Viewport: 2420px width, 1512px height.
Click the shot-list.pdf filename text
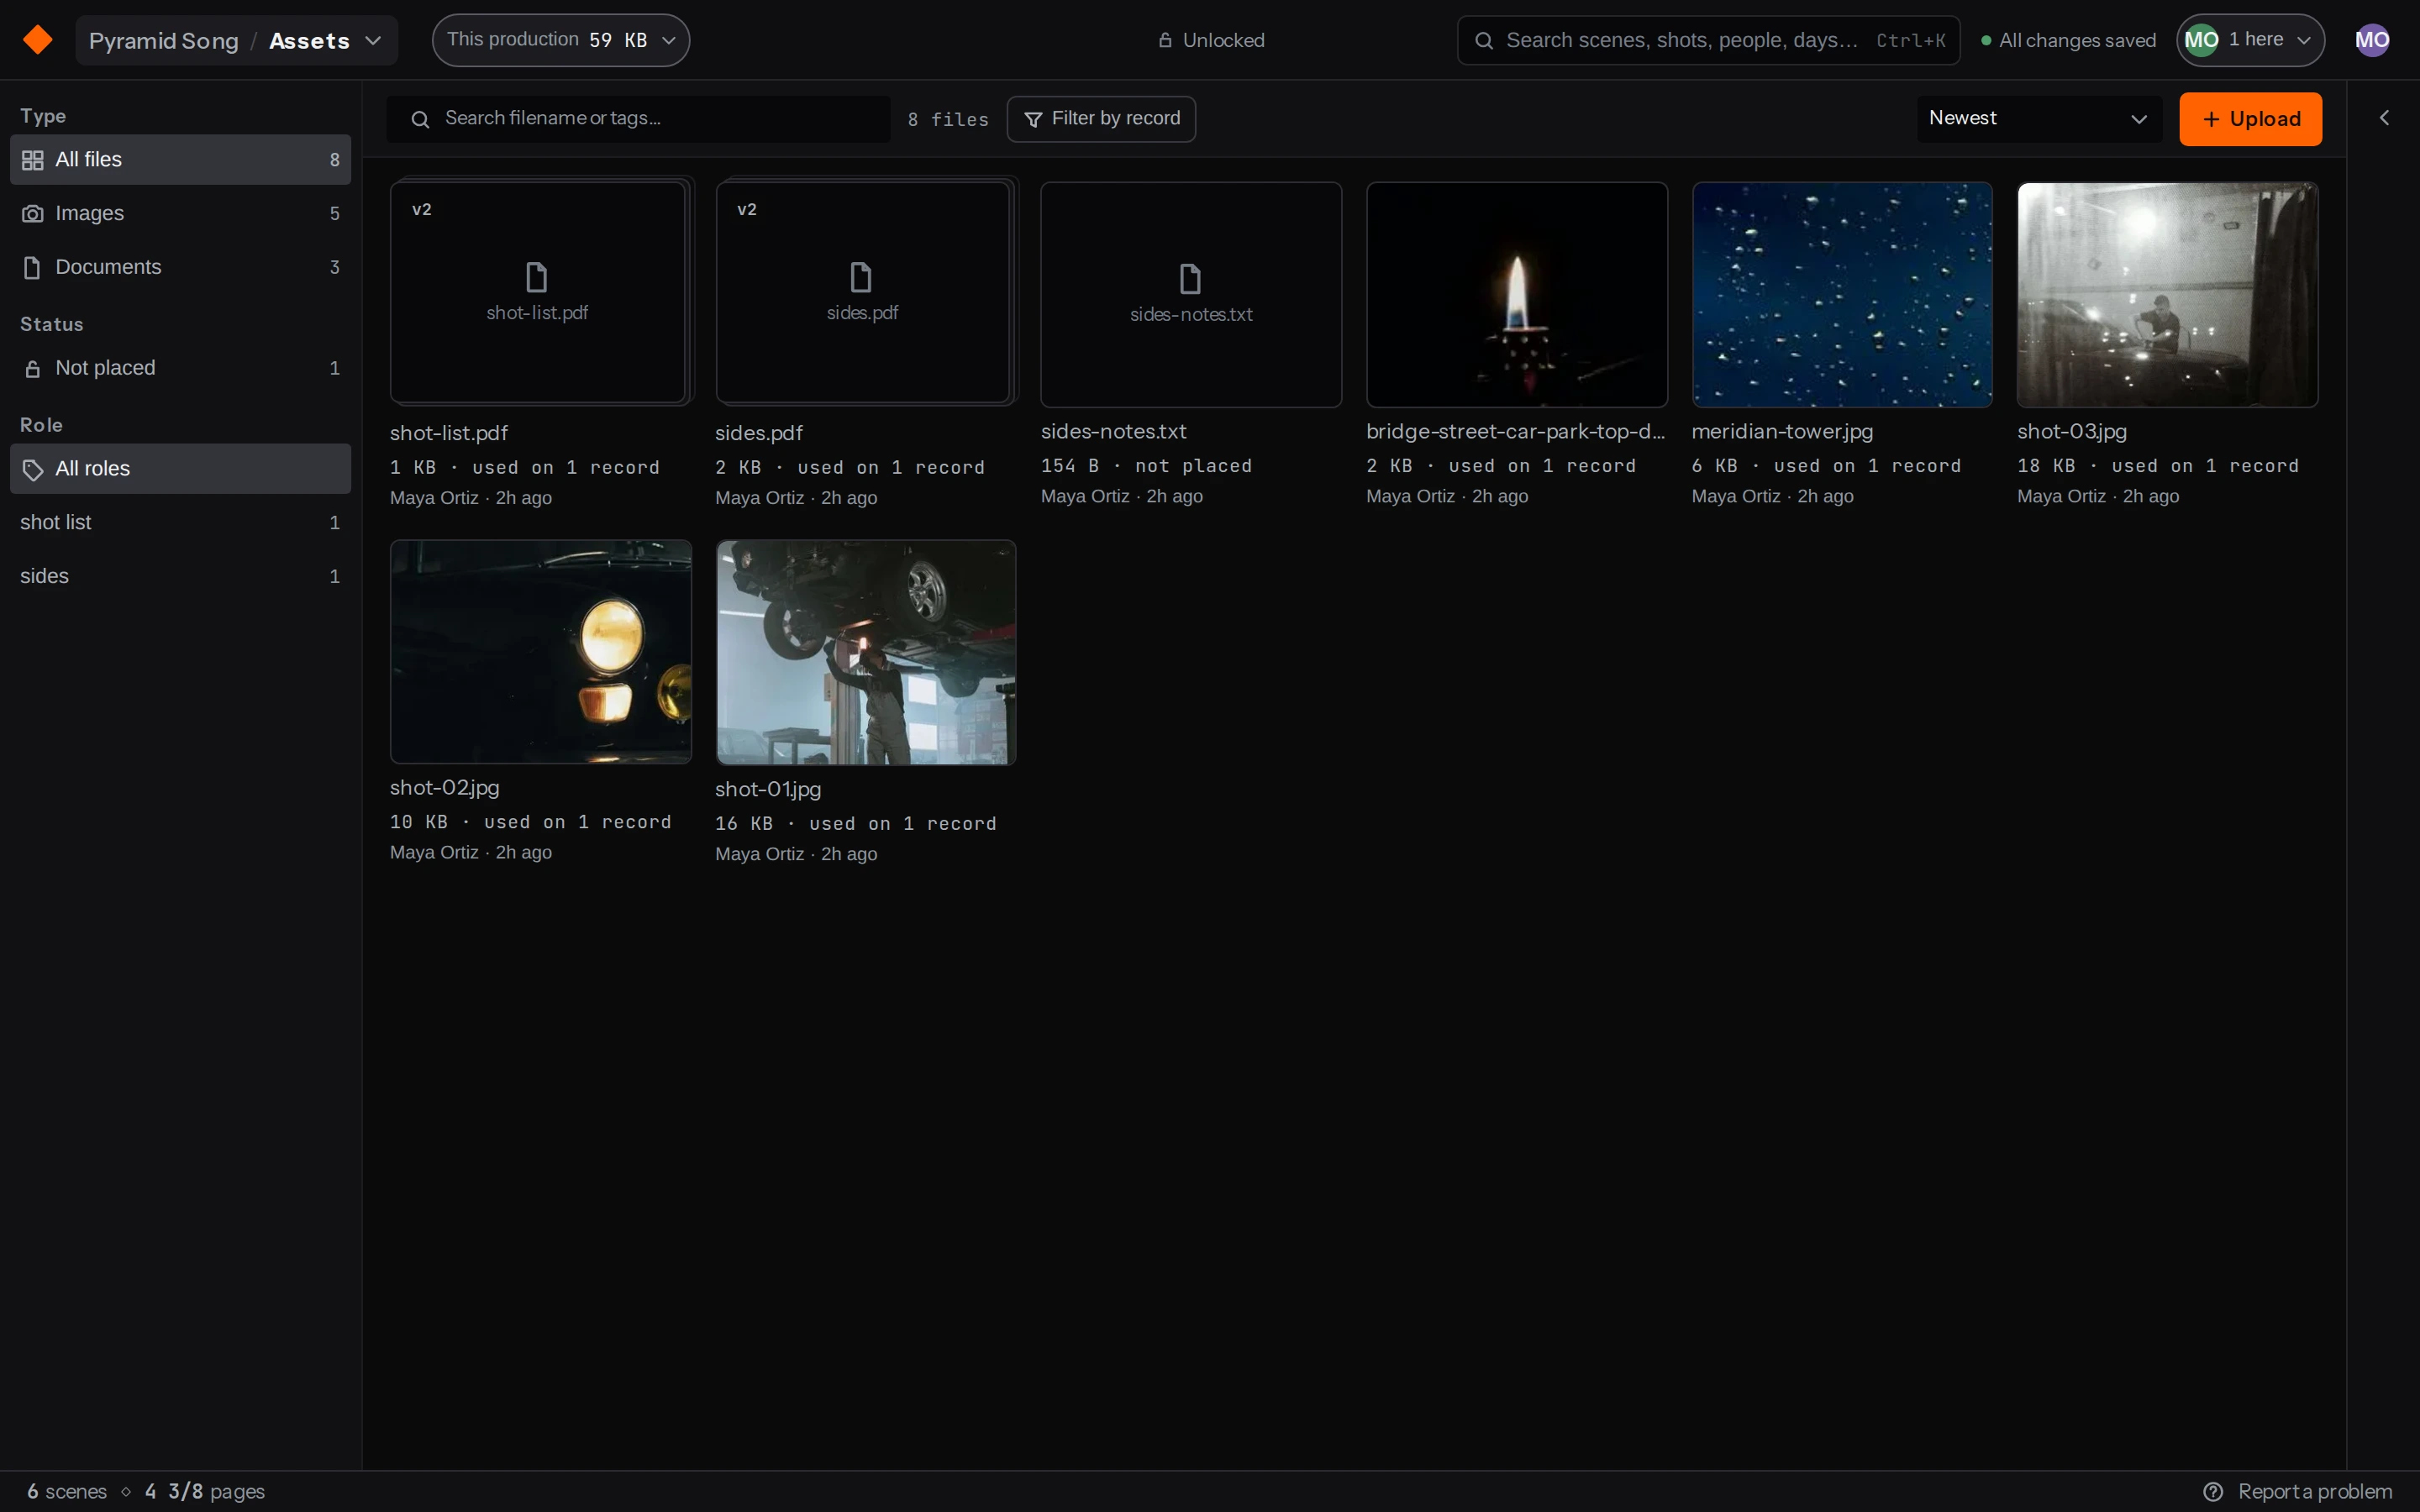(449, 433)
